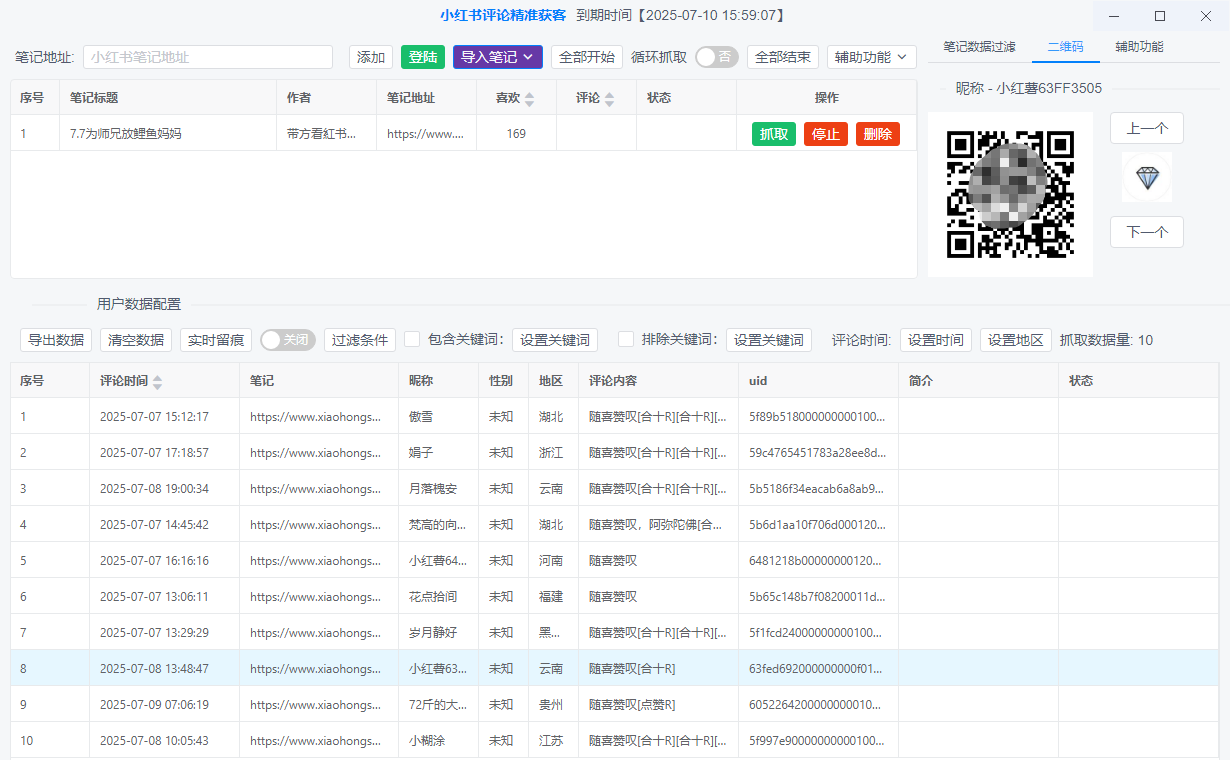Image resolution: width=1230 pixels, height=760 pixels.
Task: End all tasks with 全部结束
Action: click(783, 57)
